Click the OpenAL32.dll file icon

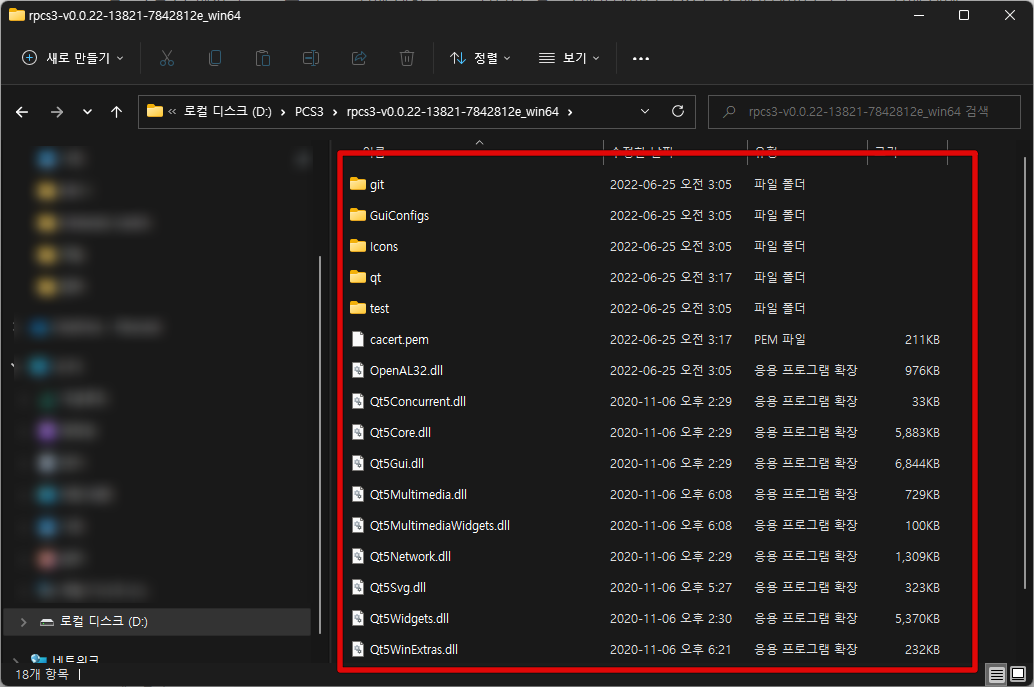click(357, 370)
